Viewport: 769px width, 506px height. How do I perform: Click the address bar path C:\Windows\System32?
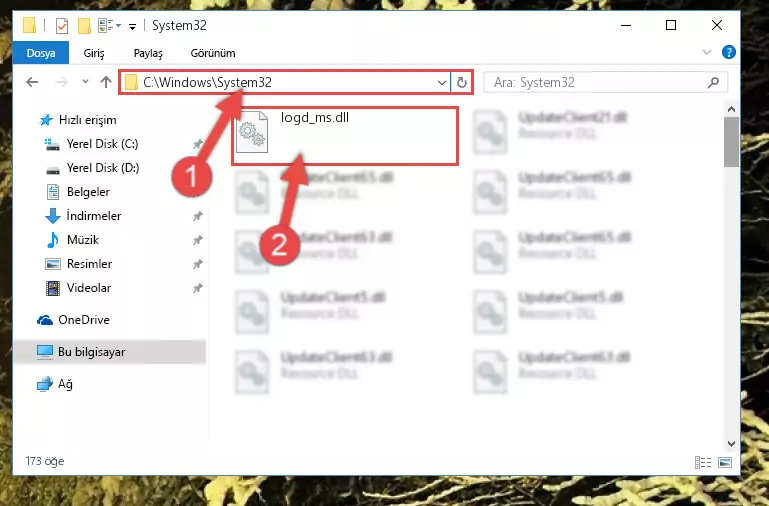[x=207, y=82]
